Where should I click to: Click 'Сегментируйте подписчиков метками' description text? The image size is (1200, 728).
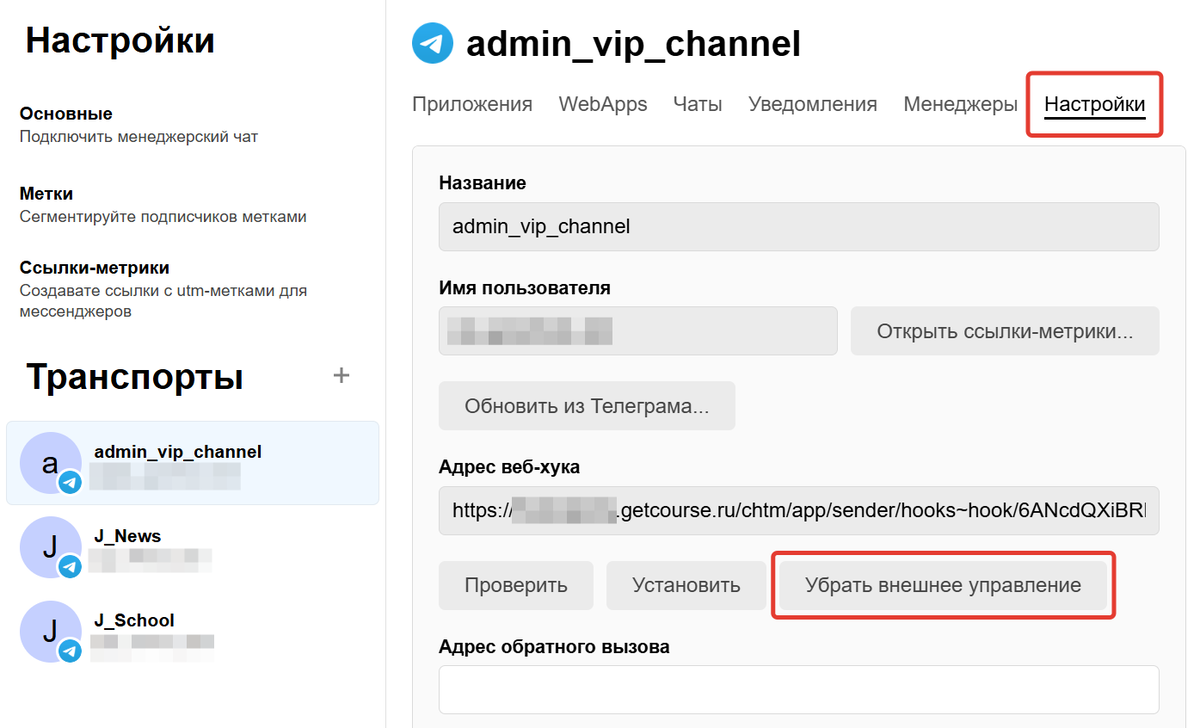click(163, 217)
